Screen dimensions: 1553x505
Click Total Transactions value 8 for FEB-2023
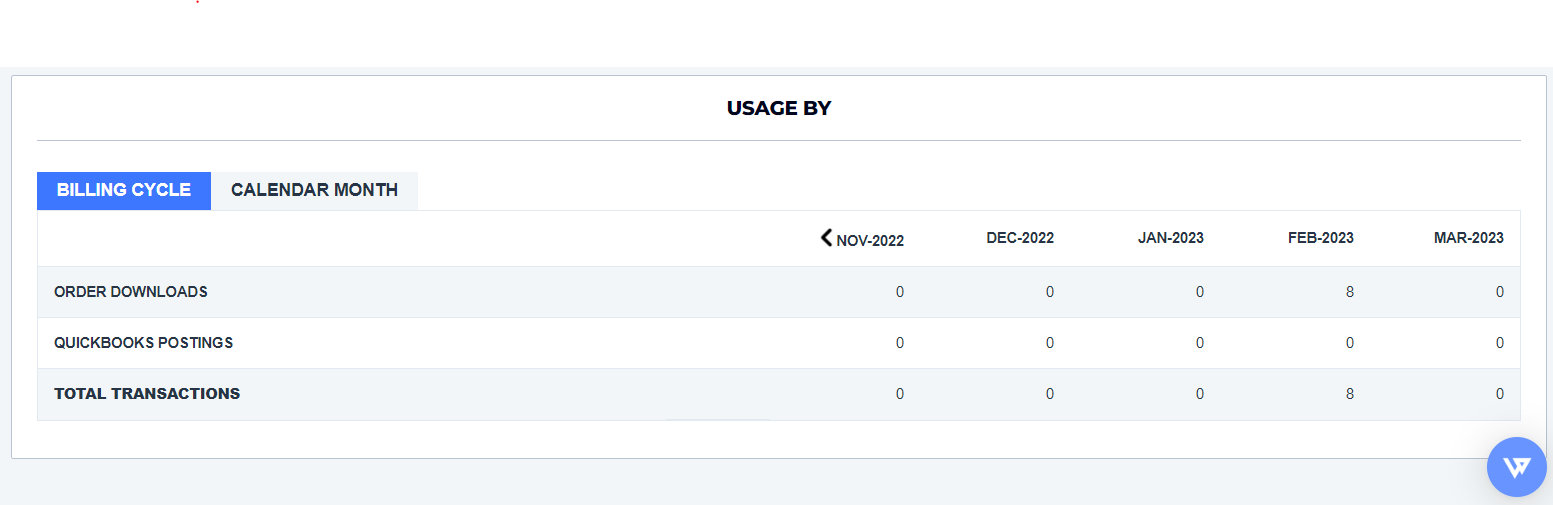(1350, 394)
